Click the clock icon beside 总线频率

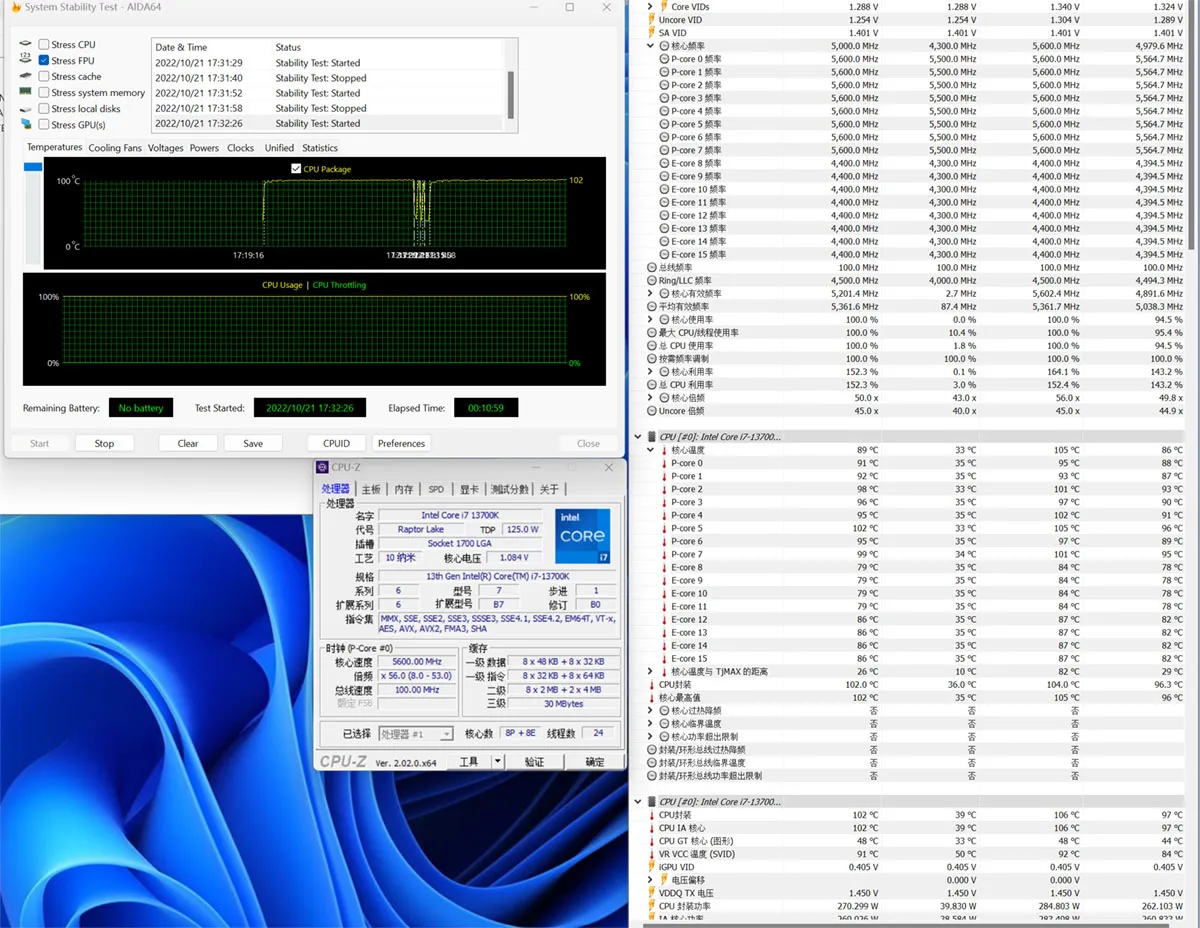pyautogui.click(x=652, y=268)
